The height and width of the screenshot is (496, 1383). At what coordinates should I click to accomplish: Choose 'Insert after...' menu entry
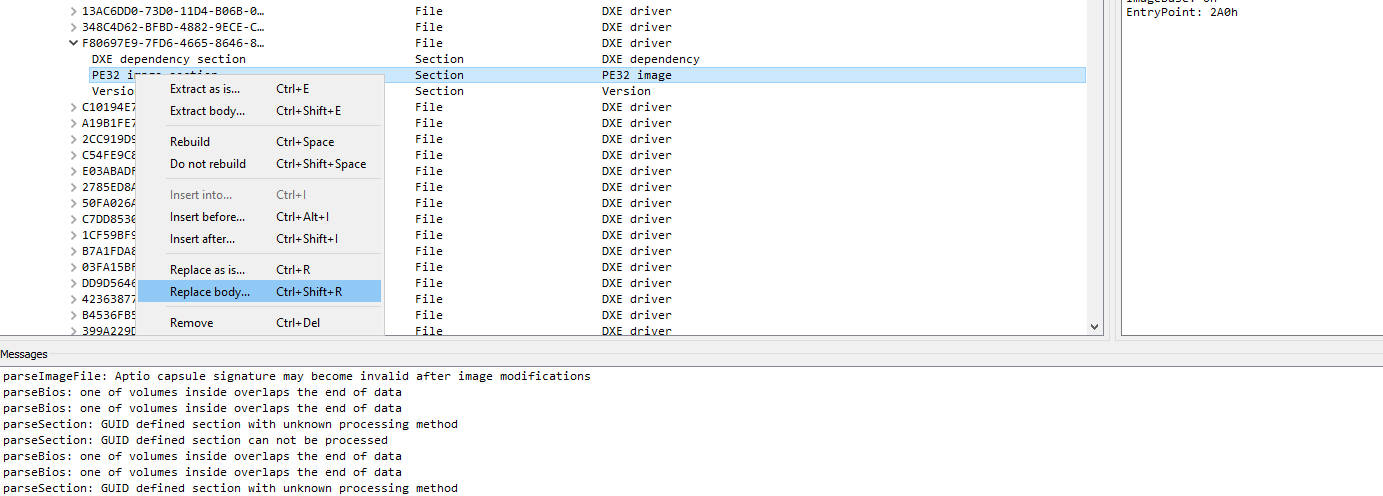[259, 239]
